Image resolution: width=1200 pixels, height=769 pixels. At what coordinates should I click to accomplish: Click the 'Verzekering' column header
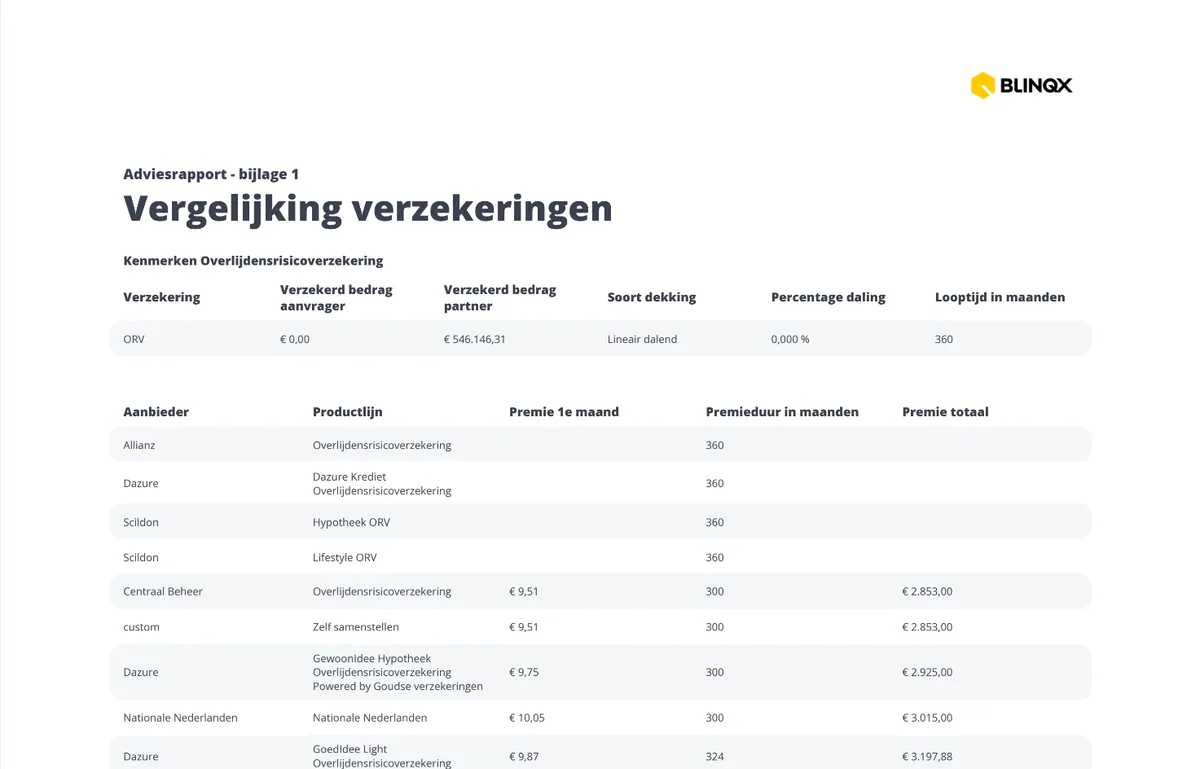[x=162, y=297]
